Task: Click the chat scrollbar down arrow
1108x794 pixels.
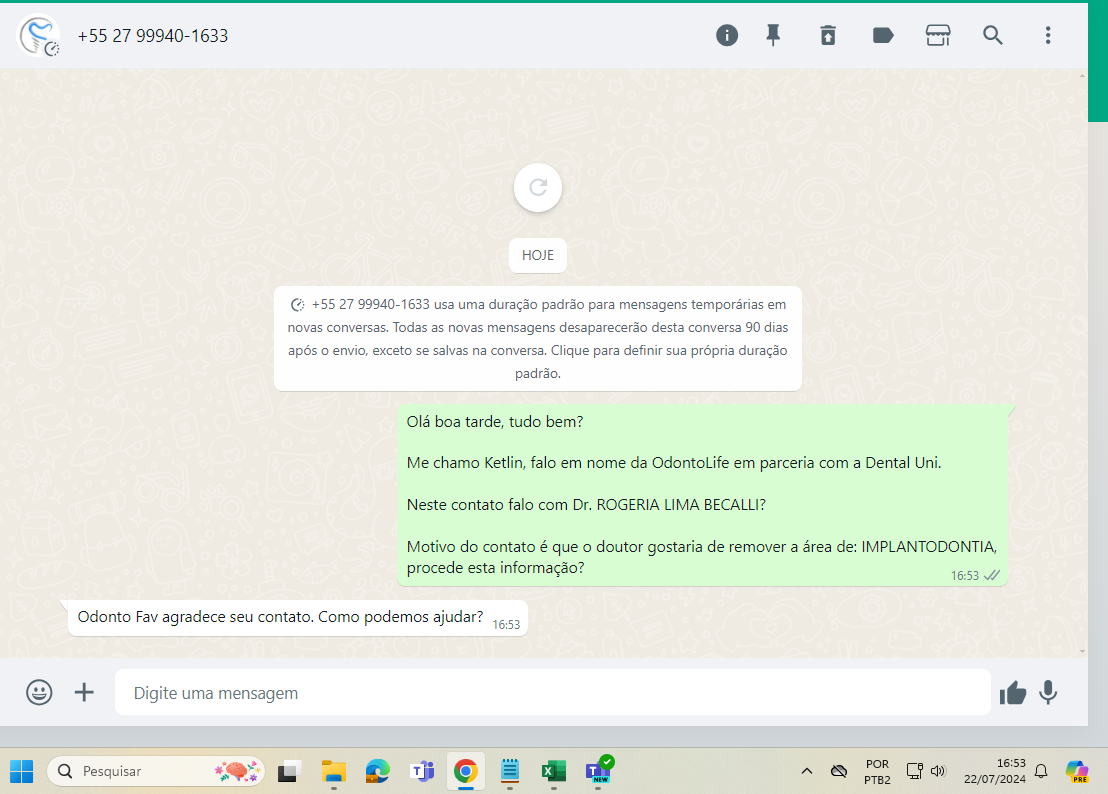Action: (x=1083, y=651)
